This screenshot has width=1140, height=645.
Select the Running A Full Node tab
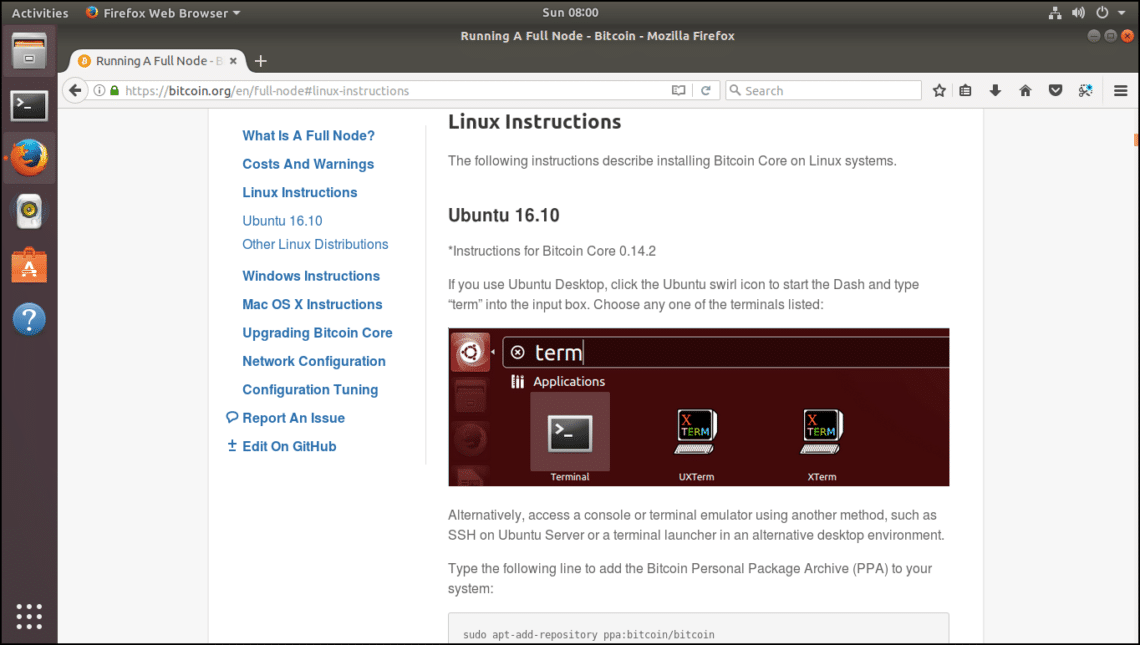[158, 61]
